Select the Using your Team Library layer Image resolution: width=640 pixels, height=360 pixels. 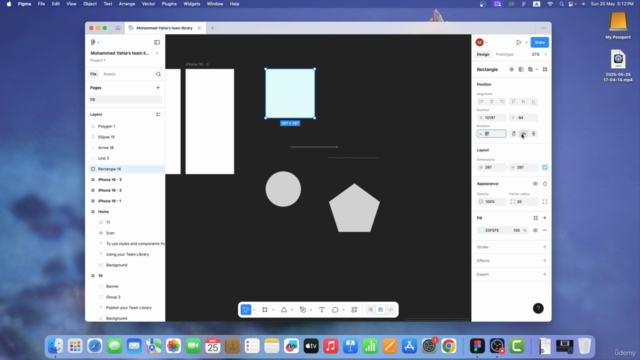coord(127,254)
